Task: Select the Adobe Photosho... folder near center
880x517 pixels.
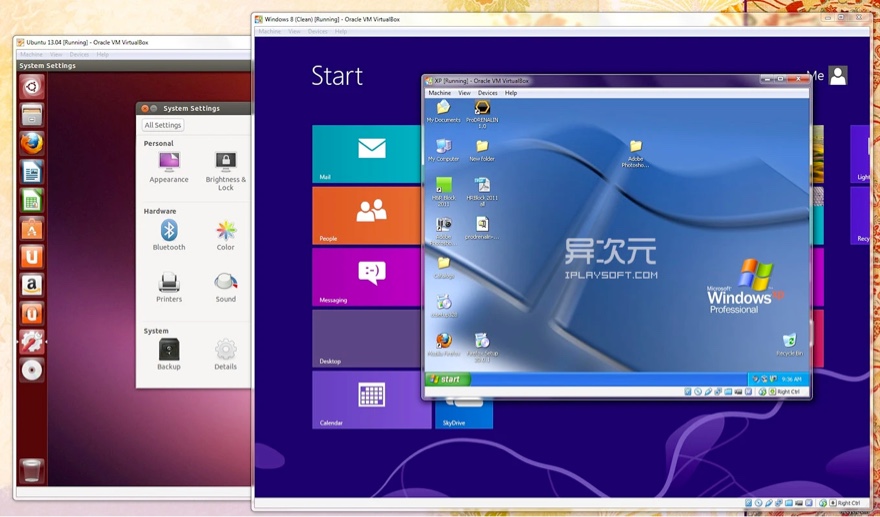Action: tap(635, 153)
